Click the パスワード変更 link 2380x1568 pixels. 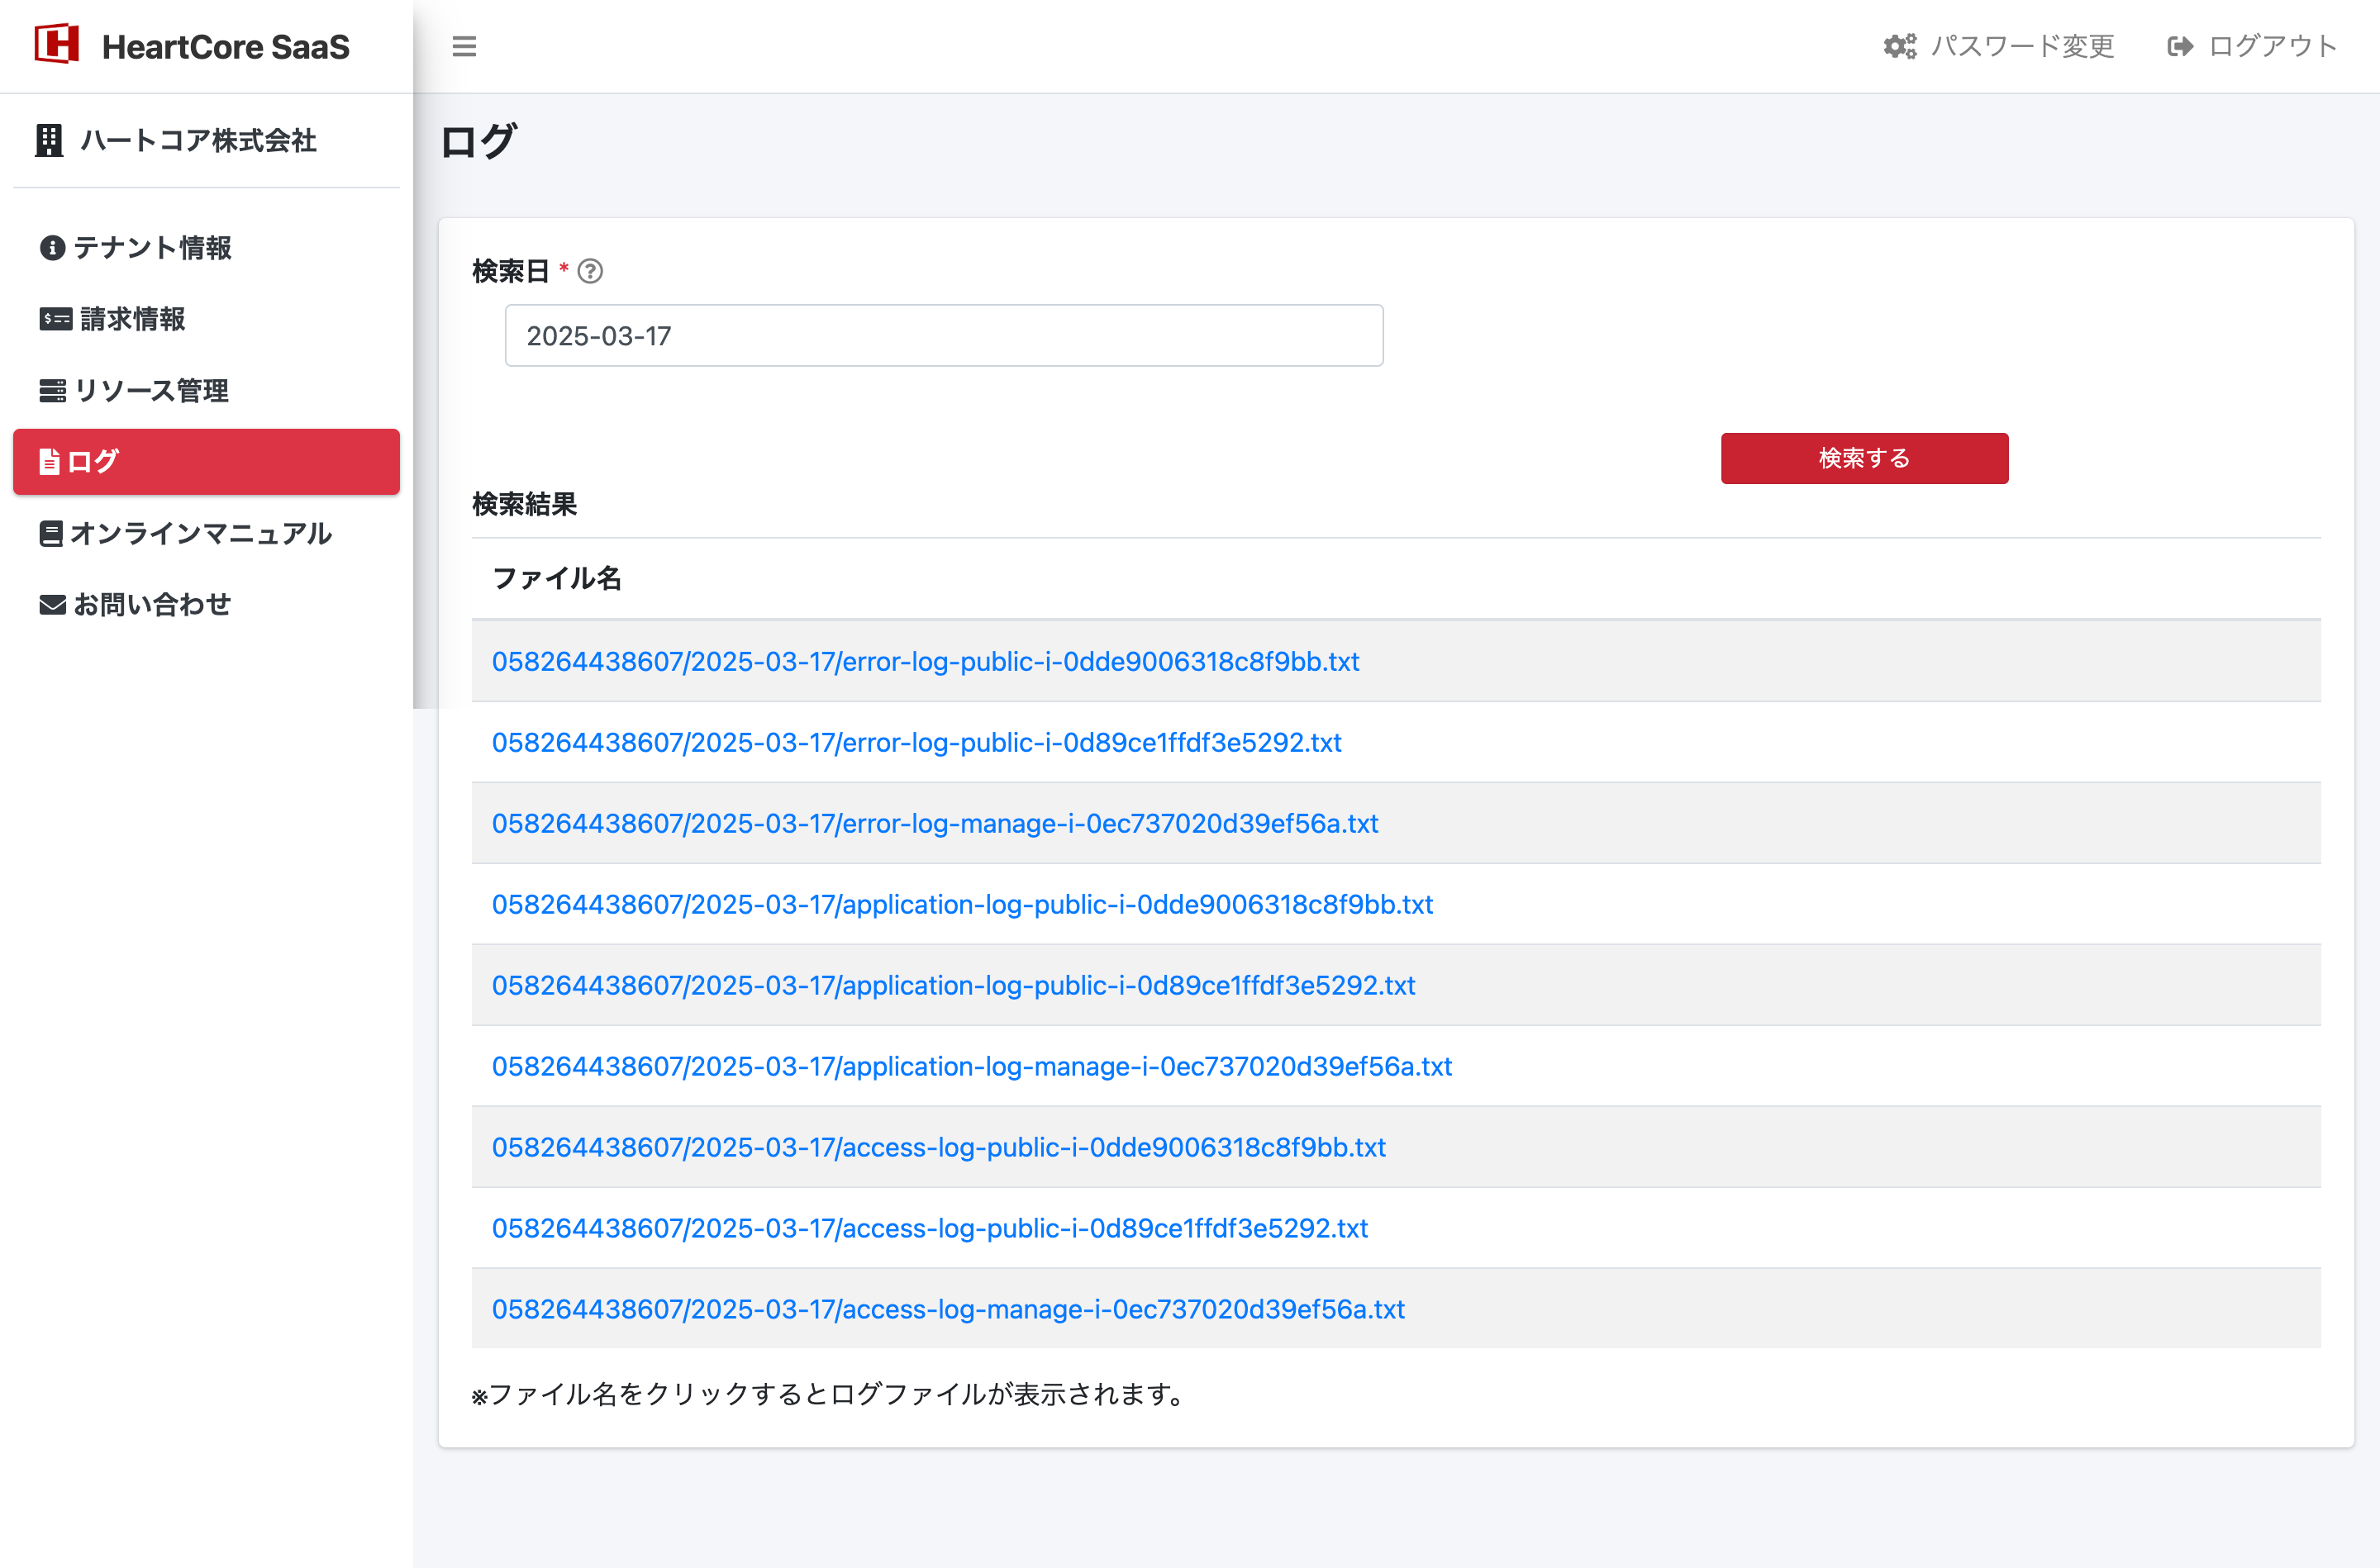[x=1999, y=46]
